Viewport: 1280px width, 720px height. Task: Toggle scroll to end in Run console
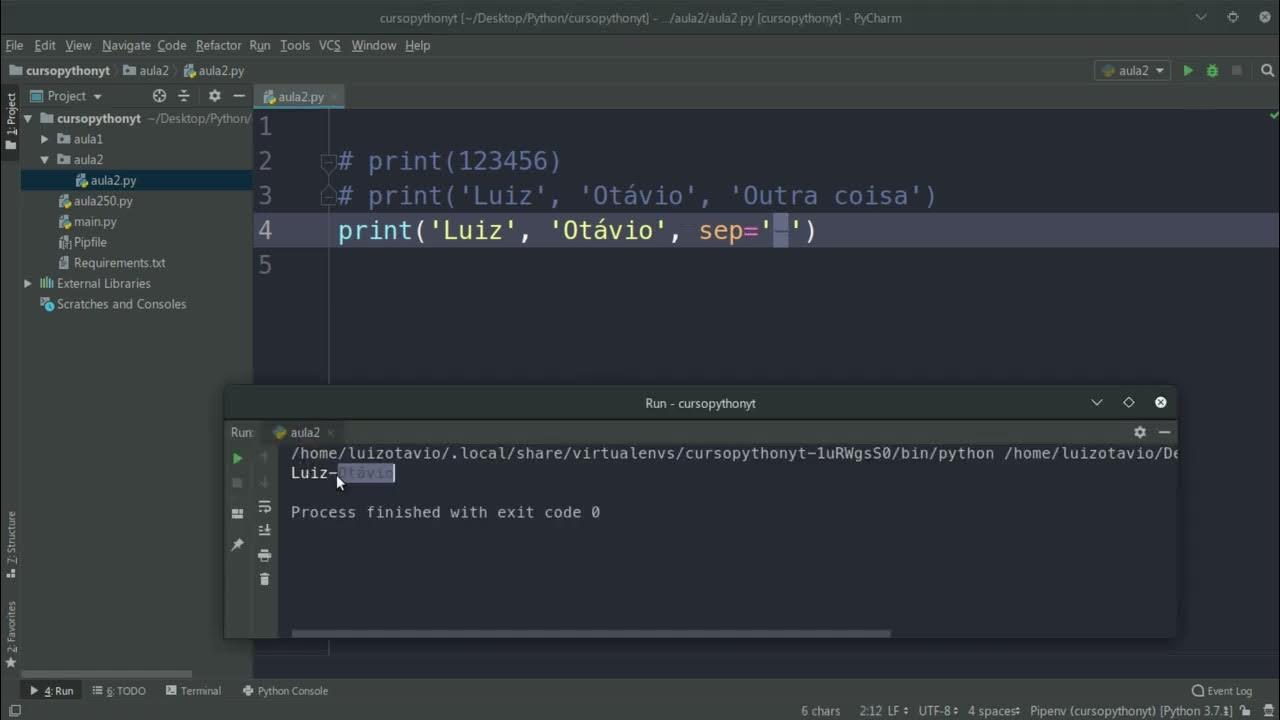click(x=264, y=531)
